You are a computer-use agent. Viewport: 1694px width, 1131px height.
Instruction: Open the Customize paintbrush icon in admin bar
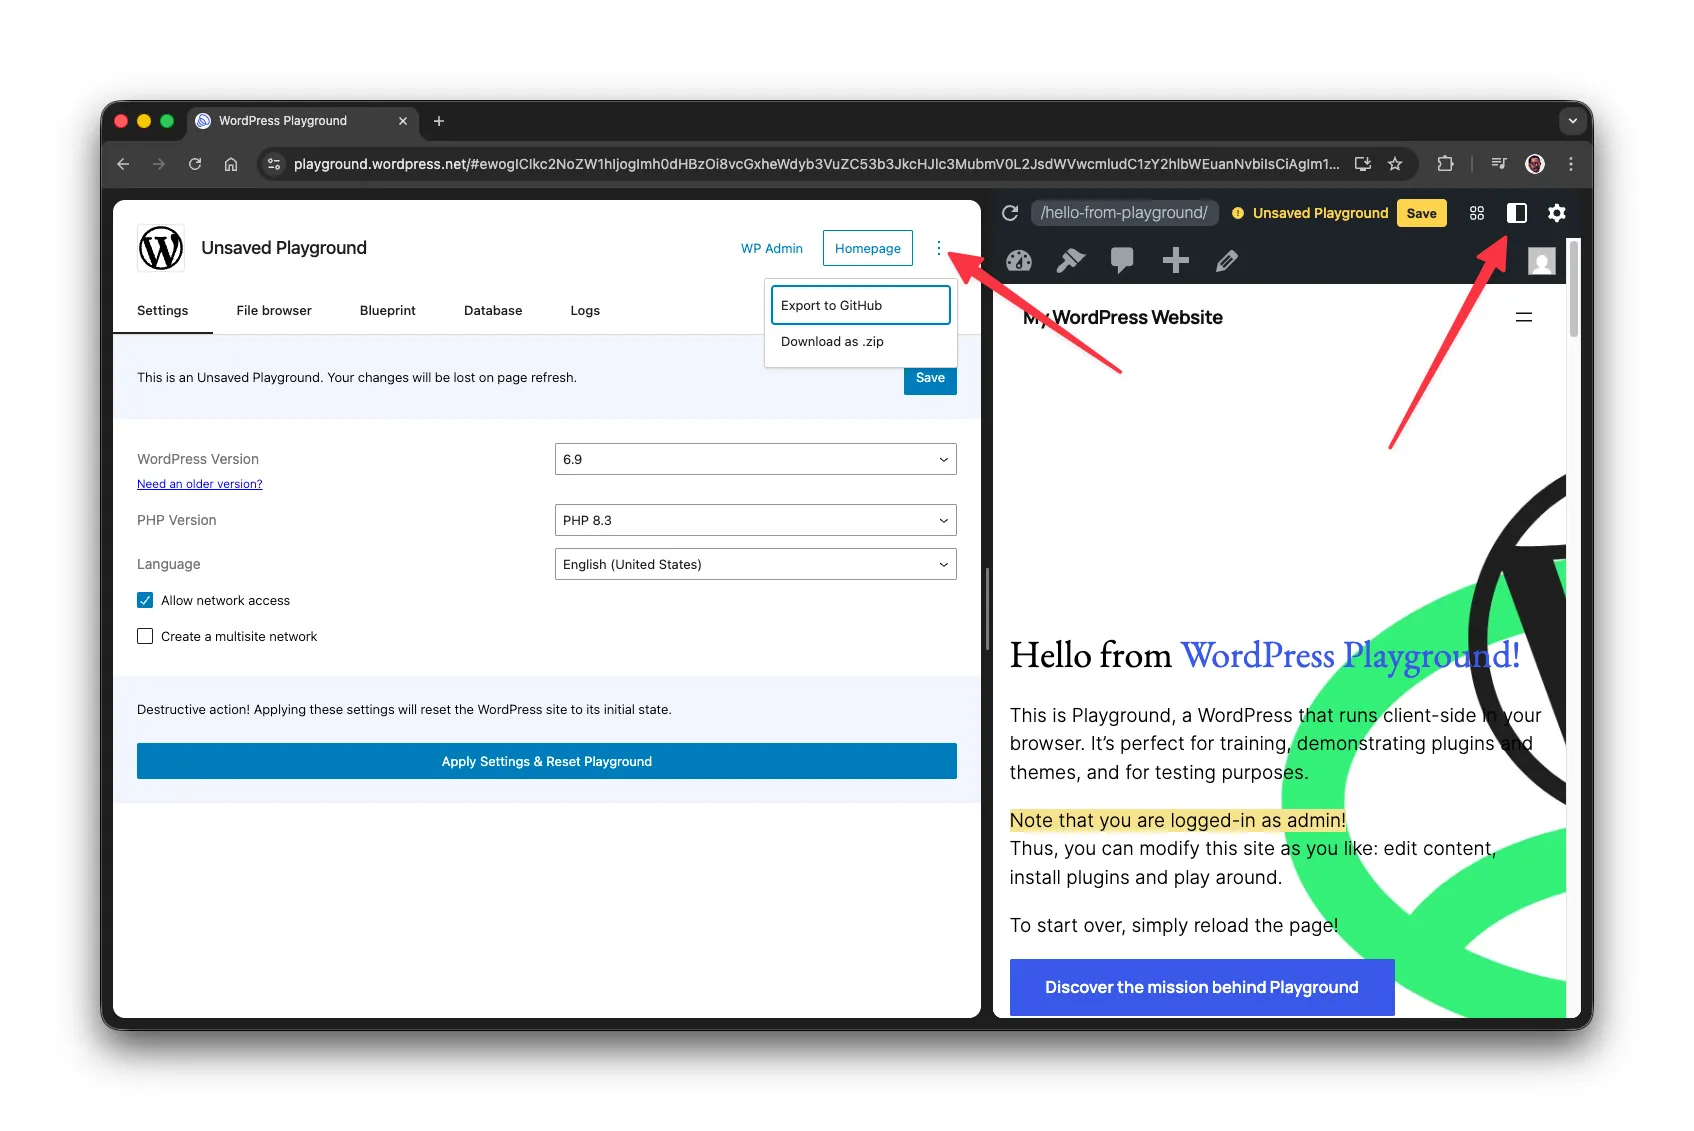tap(1070, 261)
